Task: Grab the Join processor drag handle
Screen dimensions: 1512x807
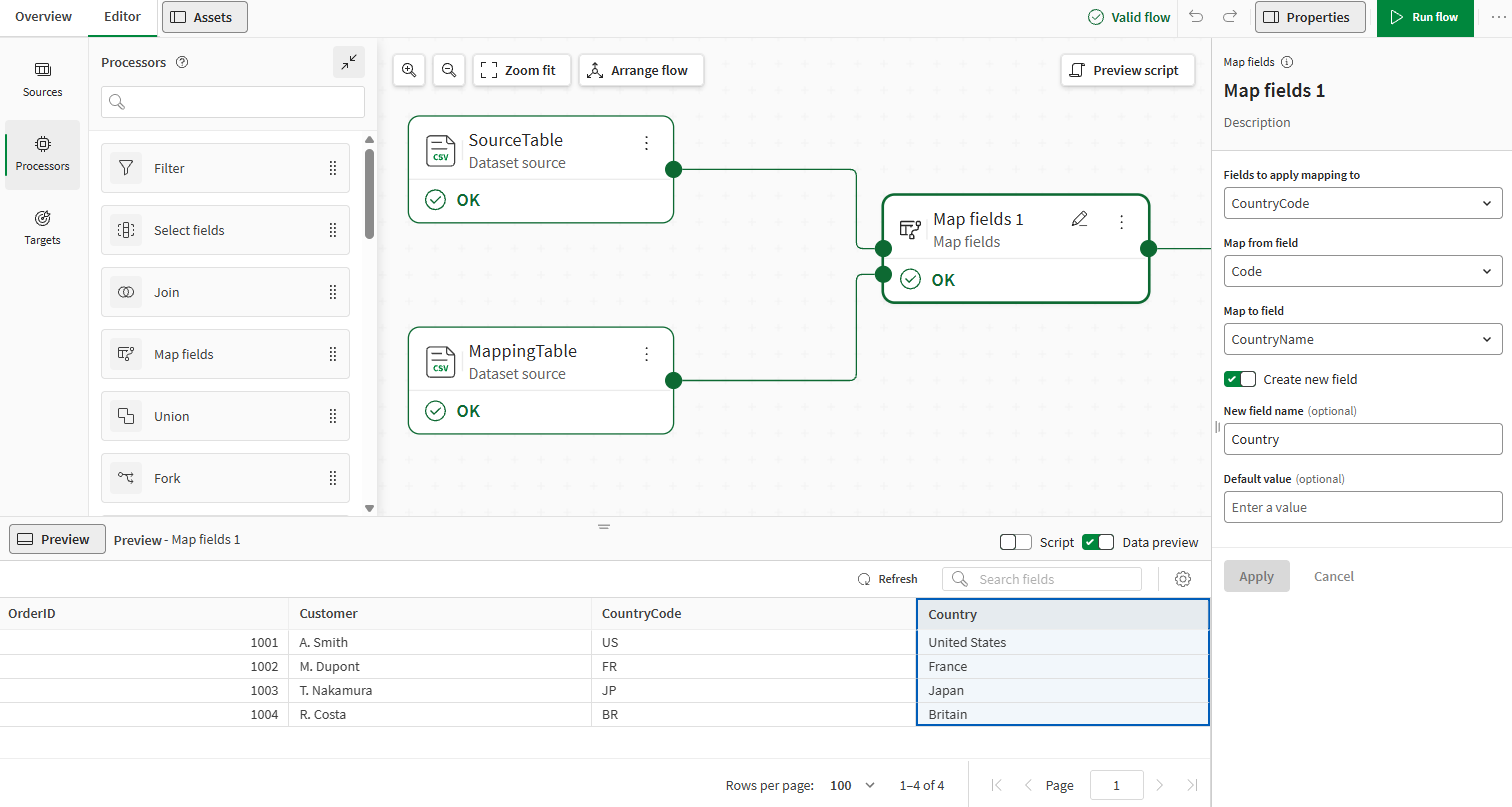Action: point(333,292)
